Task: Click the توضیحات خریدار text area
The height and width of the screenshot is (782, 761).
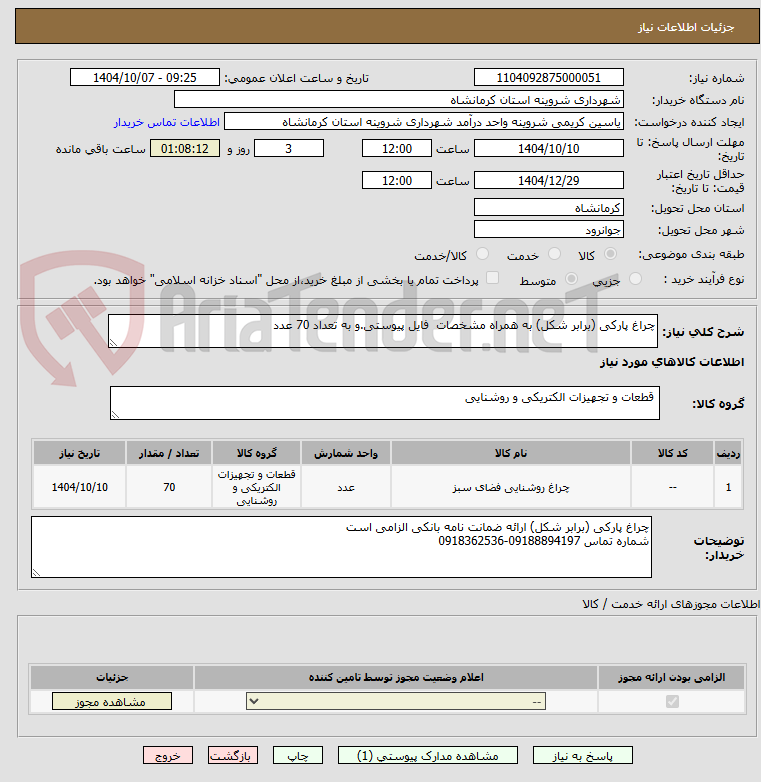Action: 341,547
